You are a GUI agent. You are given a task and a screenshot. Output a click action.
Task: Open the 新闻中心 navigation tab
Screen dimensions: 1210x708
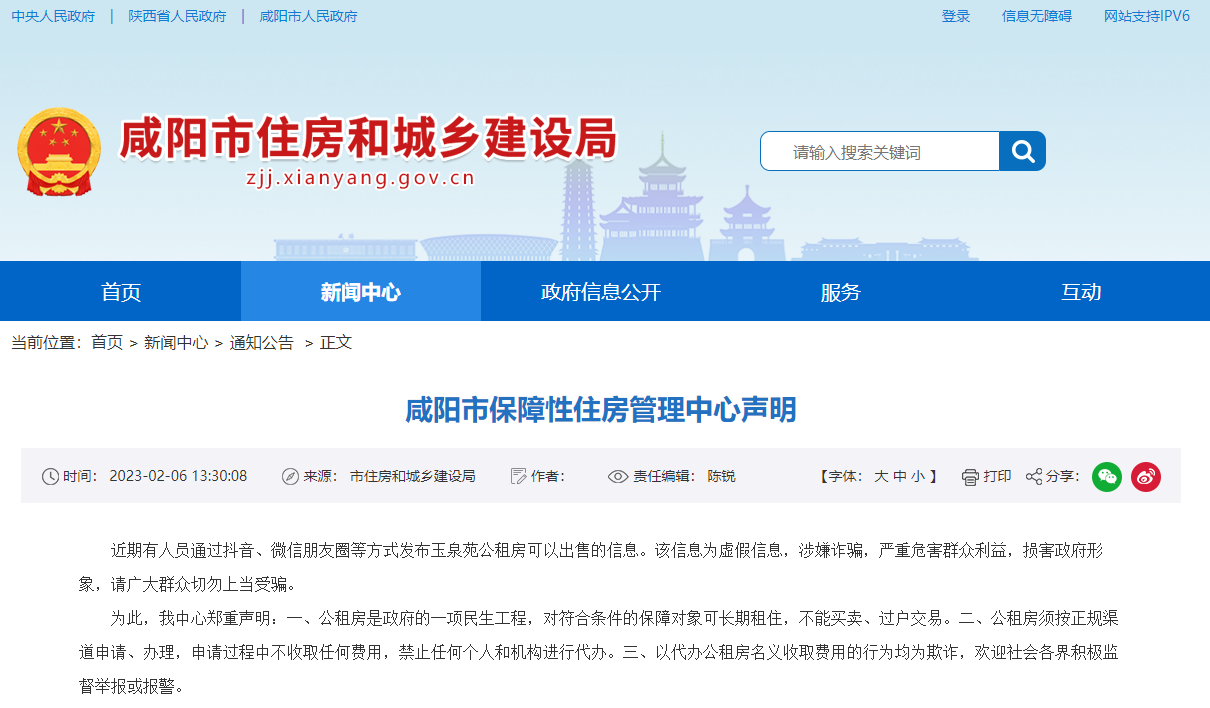point(361,291)
